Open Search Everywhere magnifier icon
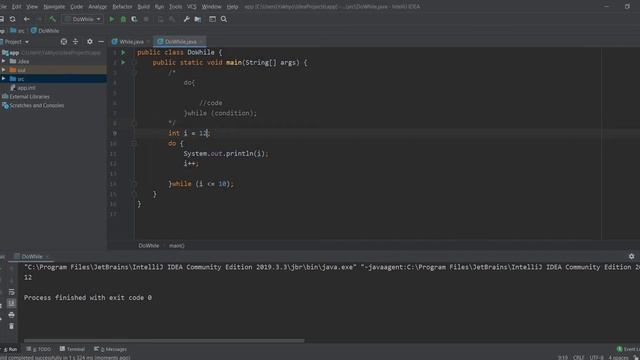Viewport: 640px width, 360px height. (224, 19)
